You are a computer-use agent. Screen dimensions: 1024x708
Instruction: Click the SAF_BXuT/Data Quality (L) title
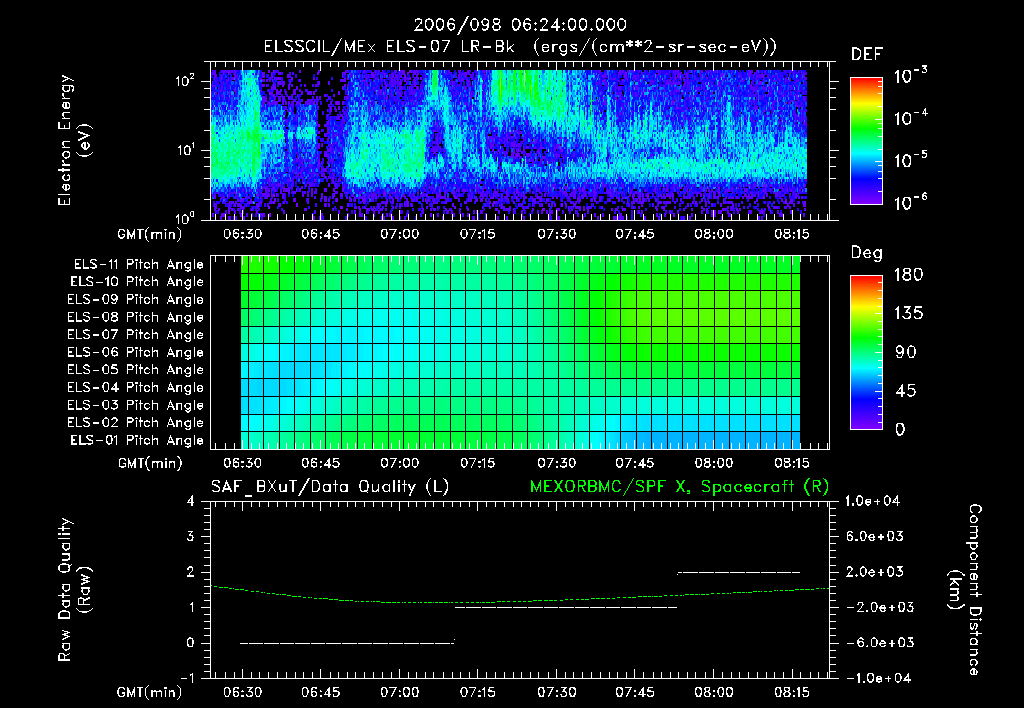(x=330, y=487)
